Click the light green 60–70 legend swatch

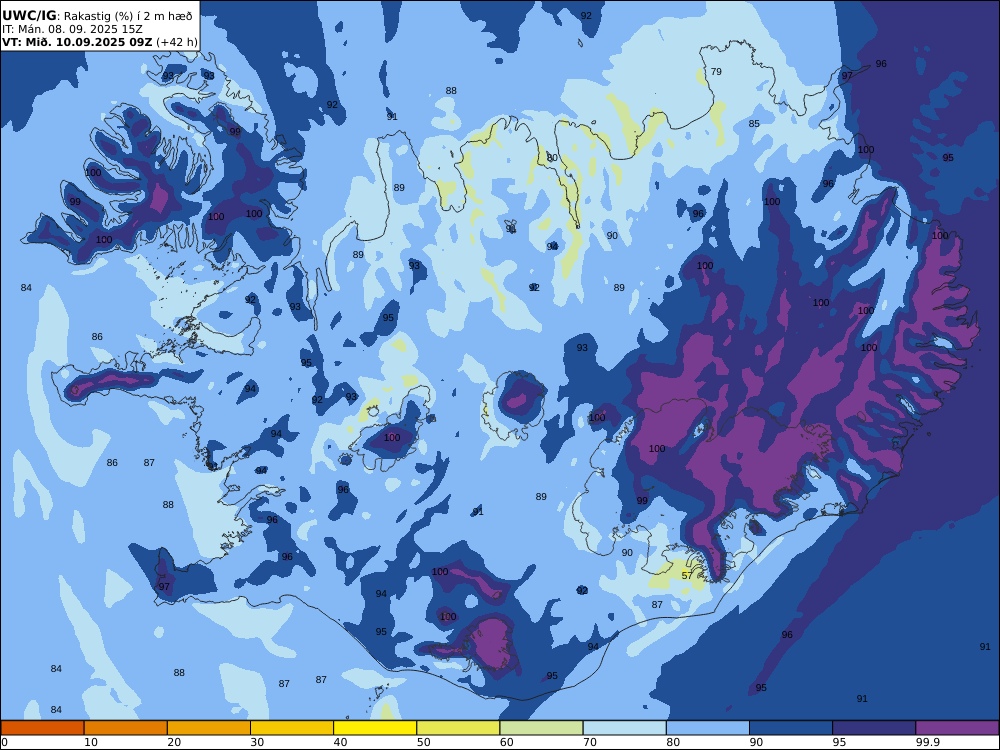pyautogui.click(x=541, y=728)
